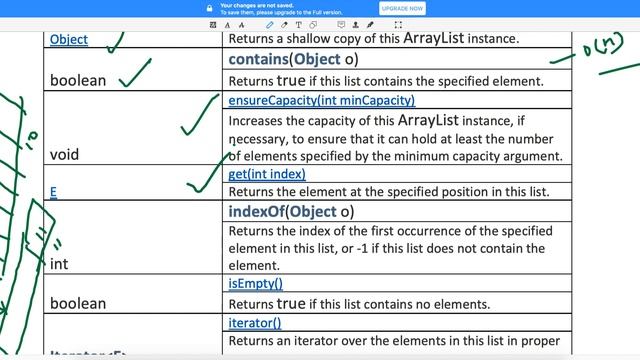Select the Text tool
The image size is (640, 360).
click(x=298, y=25)
